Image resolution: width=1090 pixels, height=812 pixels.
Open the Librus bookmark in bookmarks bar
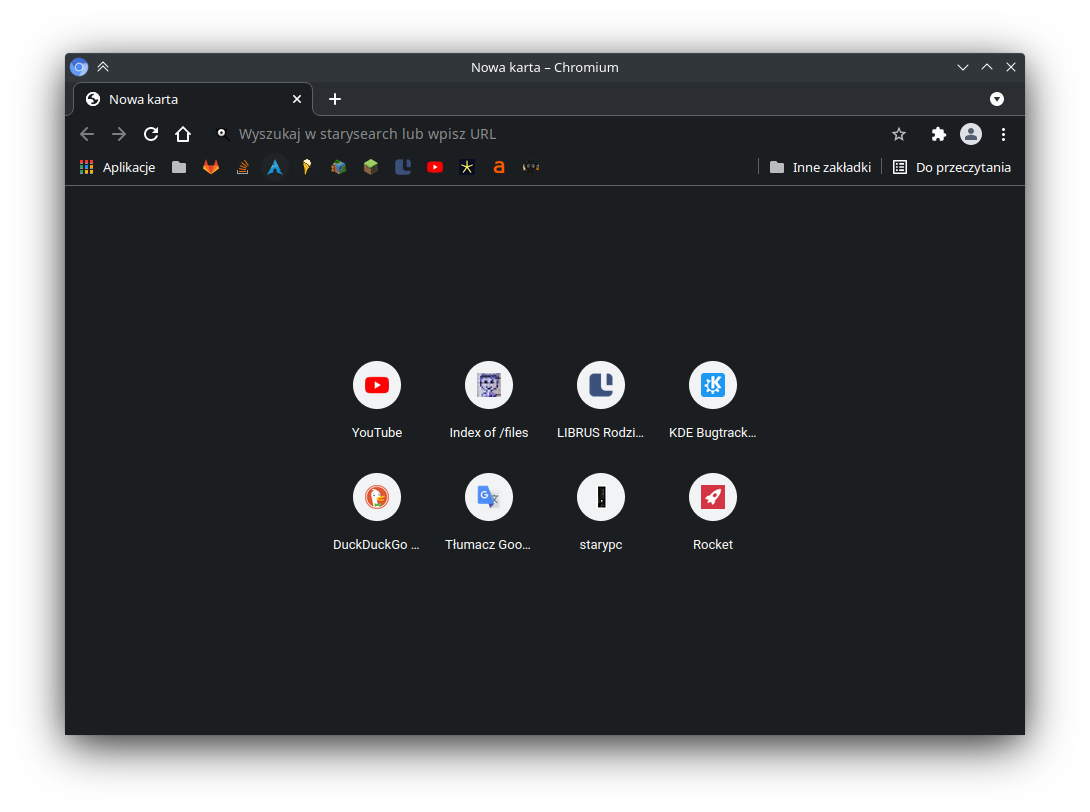(403, 167)
